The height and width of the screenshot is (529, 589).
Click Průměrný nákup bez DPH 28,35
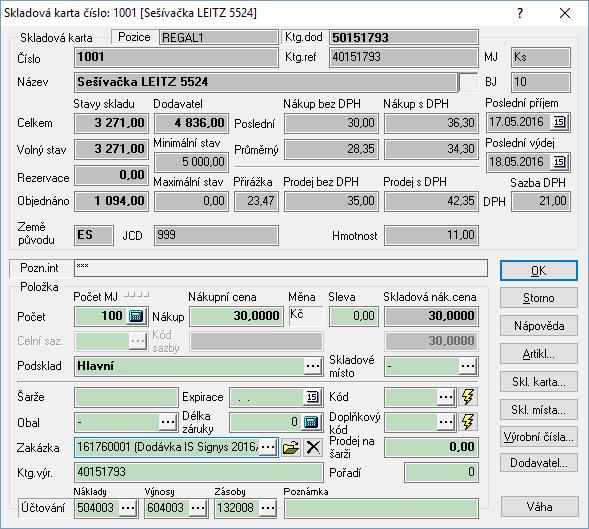[331, 149]
